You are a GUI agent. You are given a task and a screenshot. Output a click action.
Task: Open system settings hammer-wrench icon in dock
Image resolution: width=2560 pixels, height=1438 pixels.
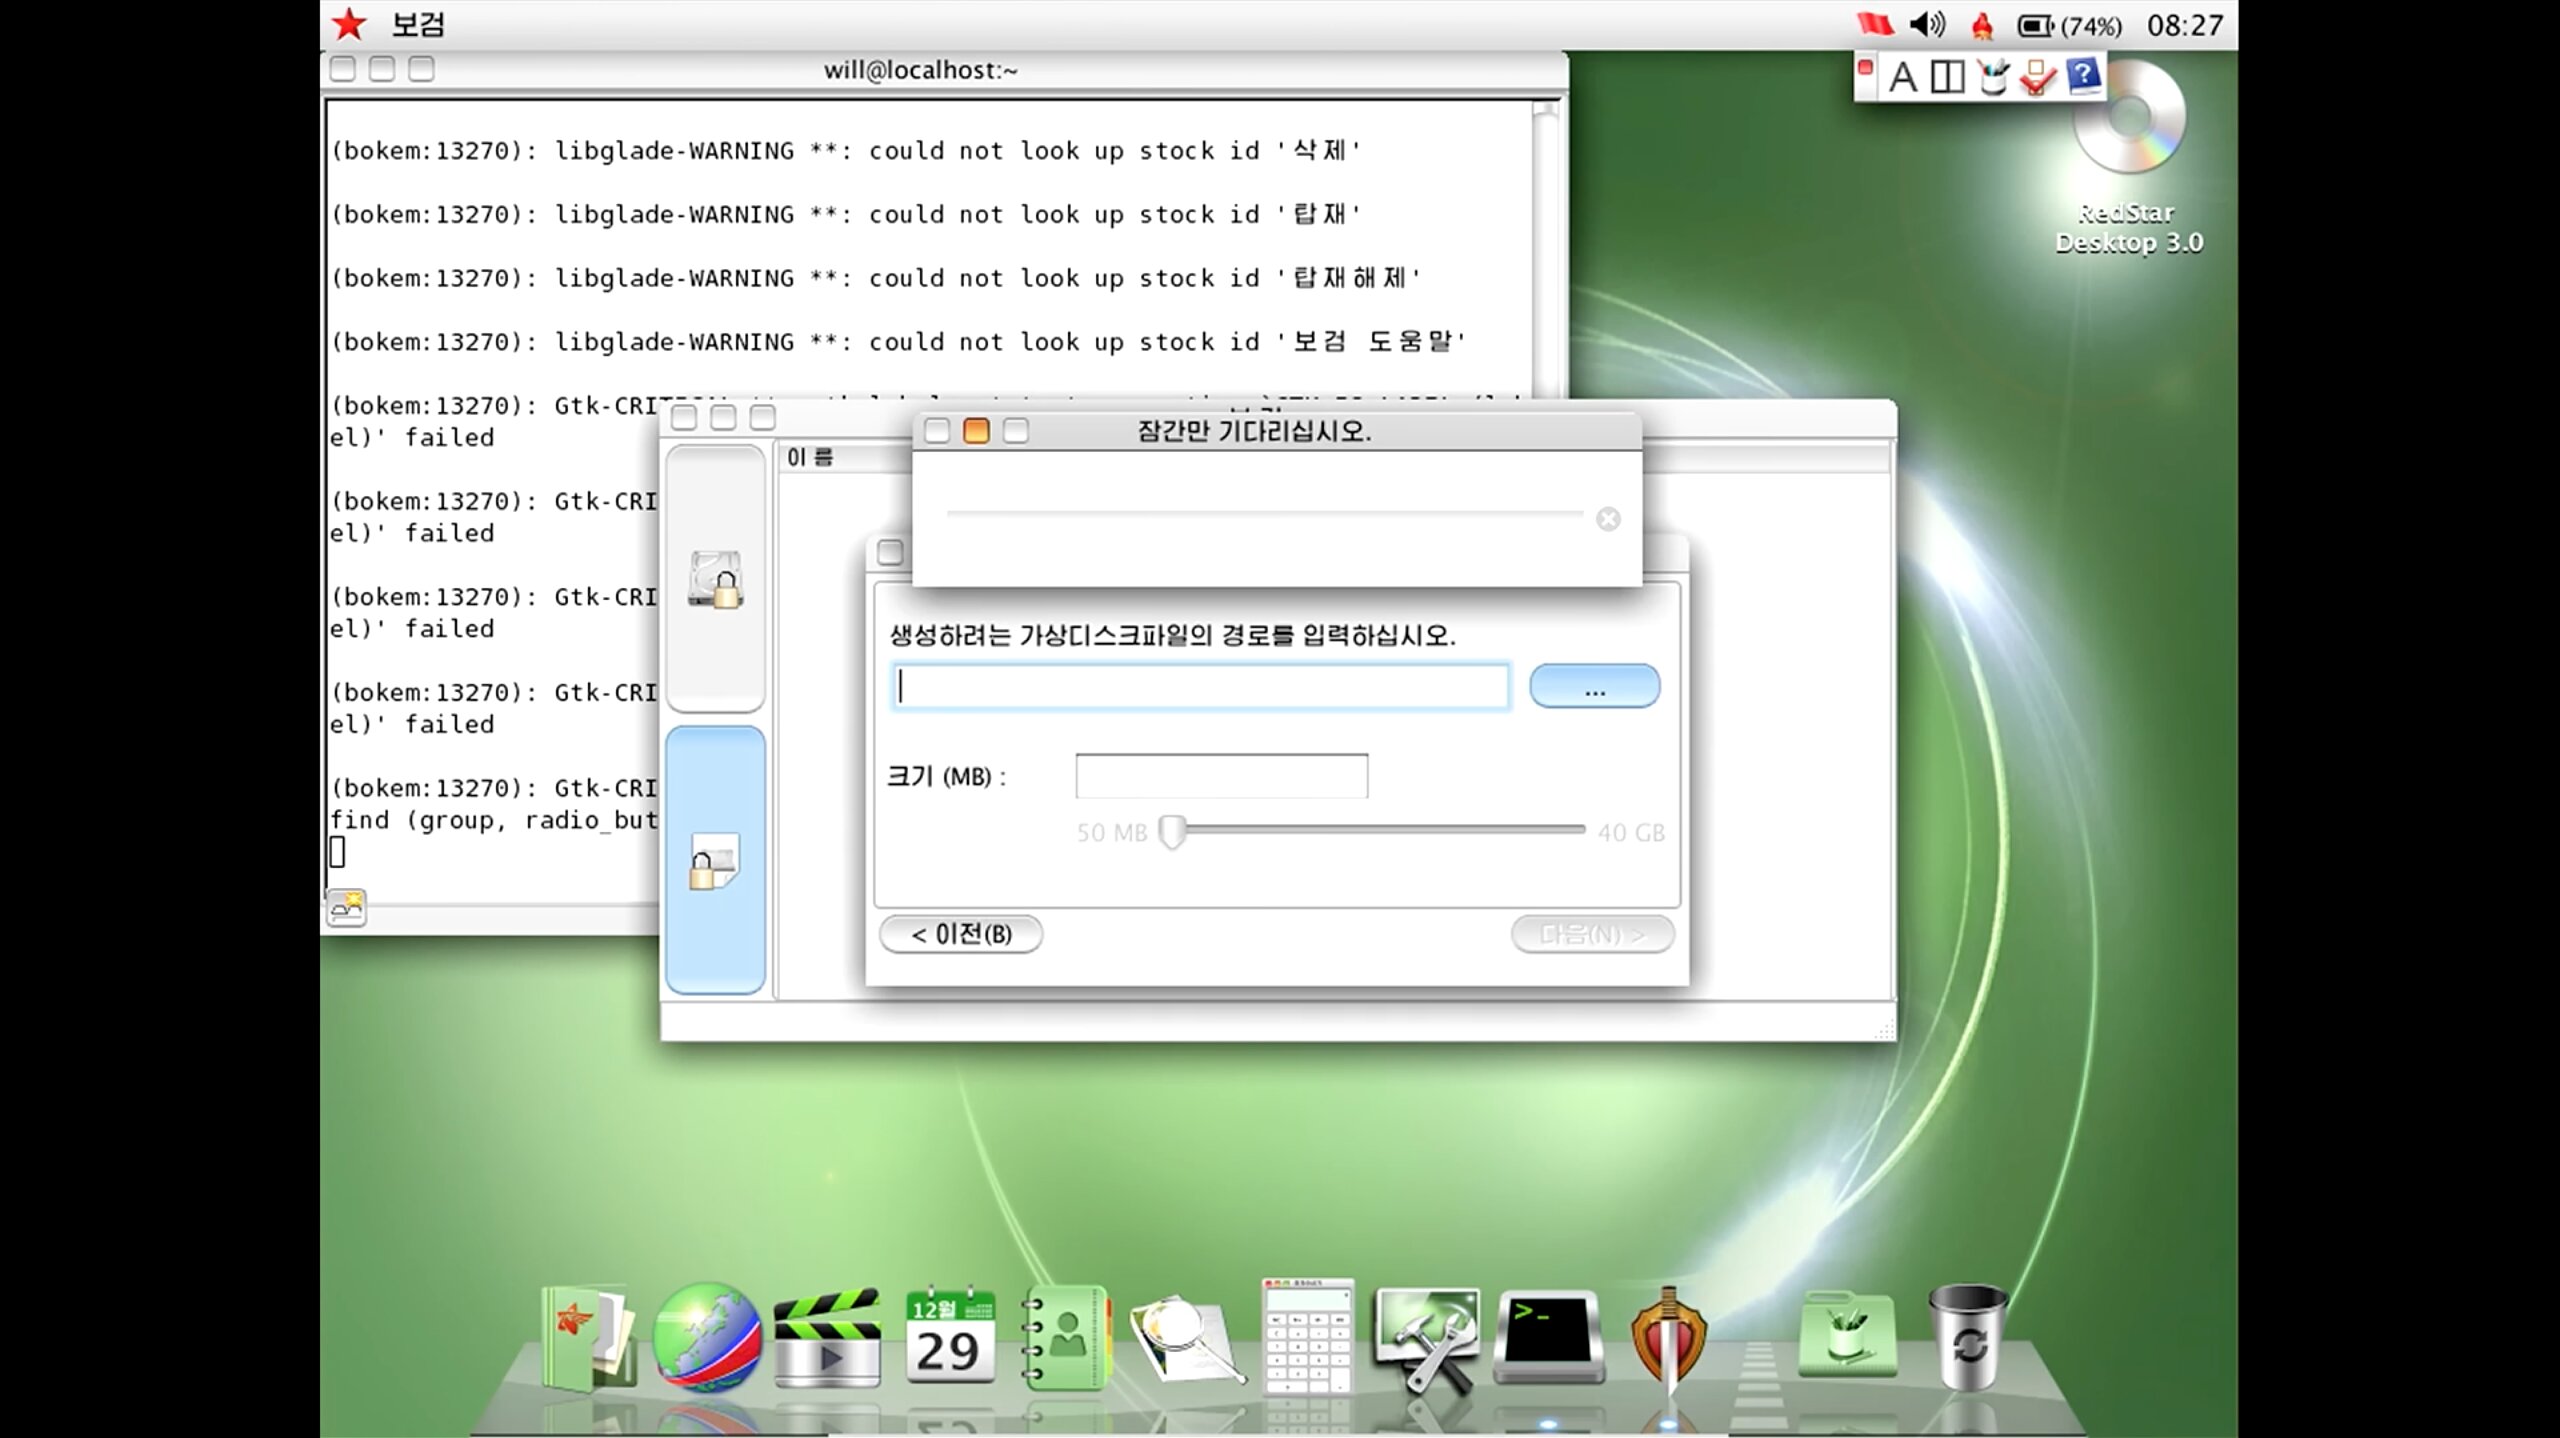(1427, 1340)
